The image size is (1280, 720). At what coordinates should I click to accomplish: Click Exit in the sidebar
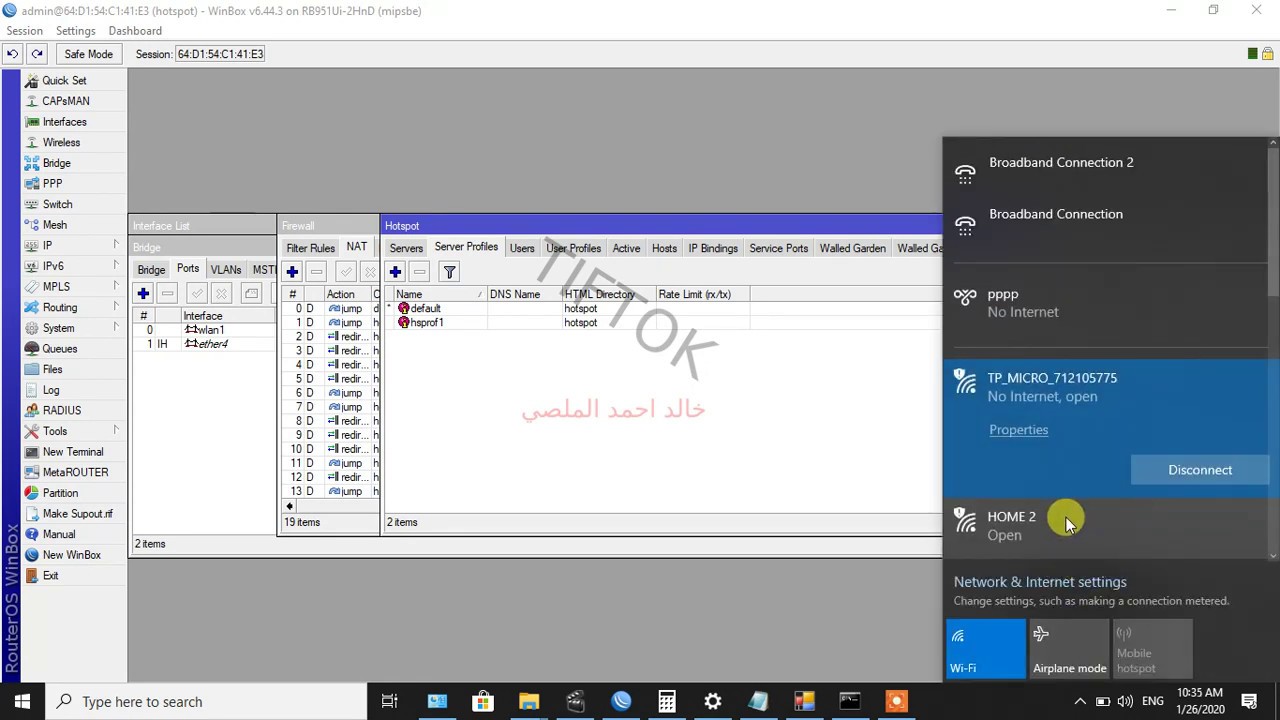click(50, 576)
